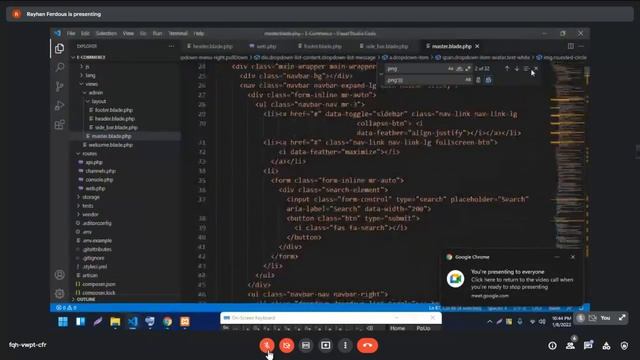
Task: Open VS Code Explorer in the activity bar
Action: [60, 49]
